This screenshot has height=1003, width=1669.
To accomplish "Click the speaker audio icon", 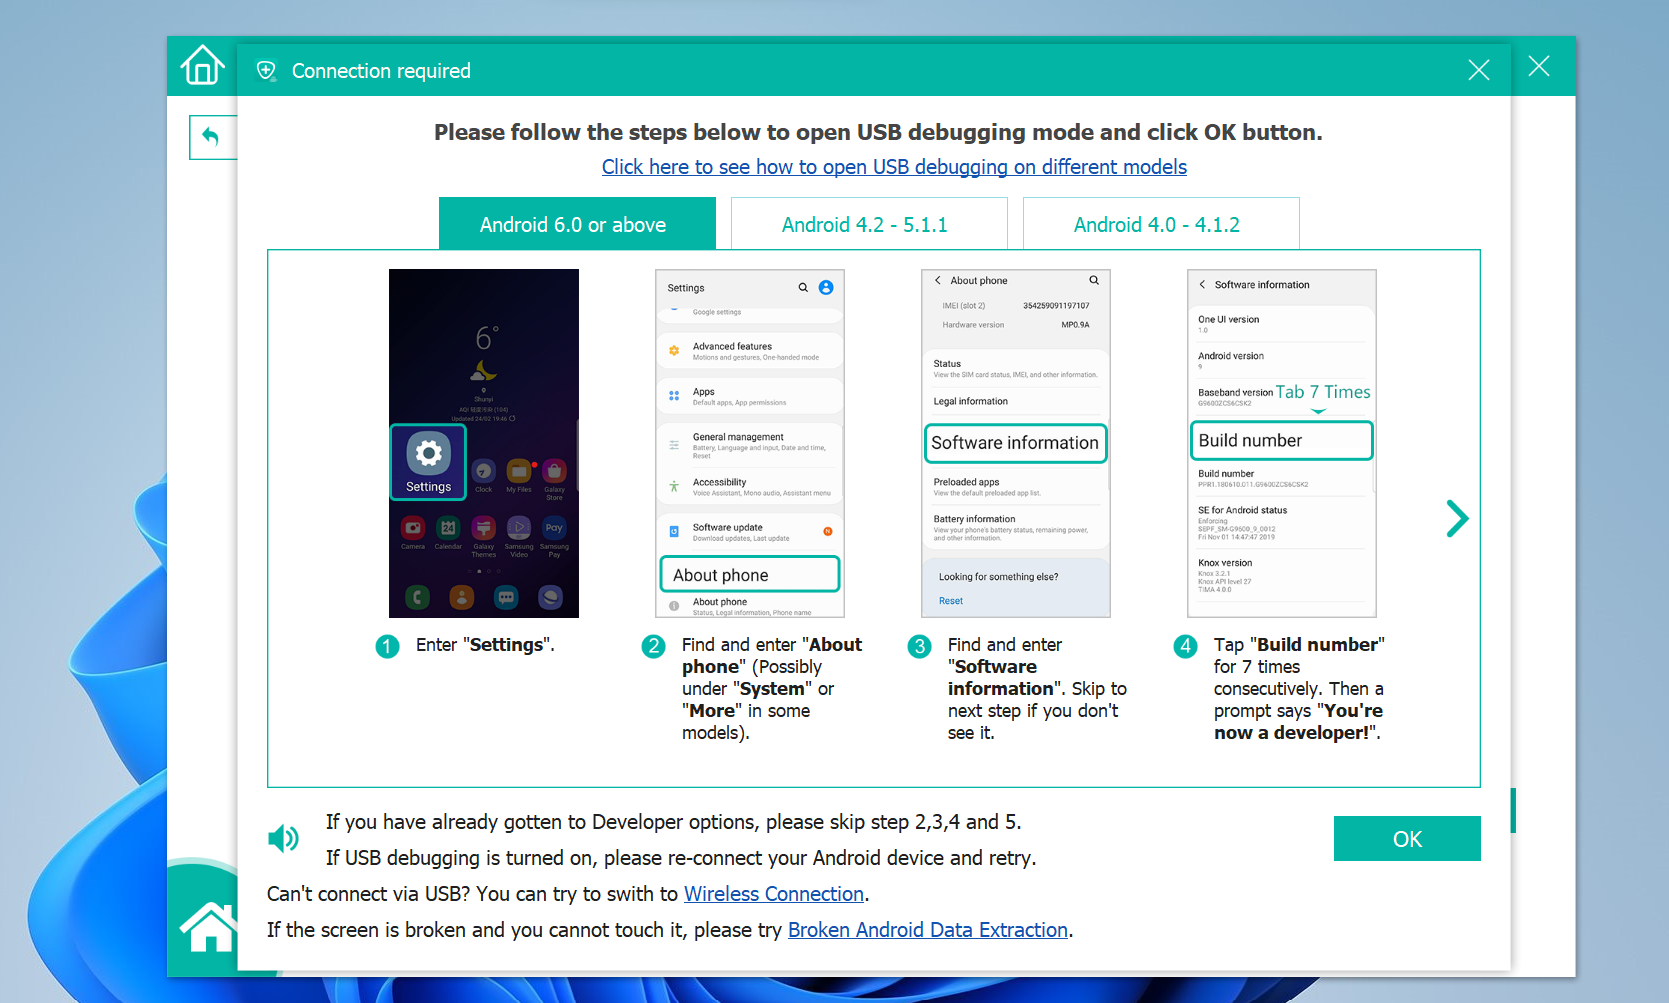I will point(283,839).
